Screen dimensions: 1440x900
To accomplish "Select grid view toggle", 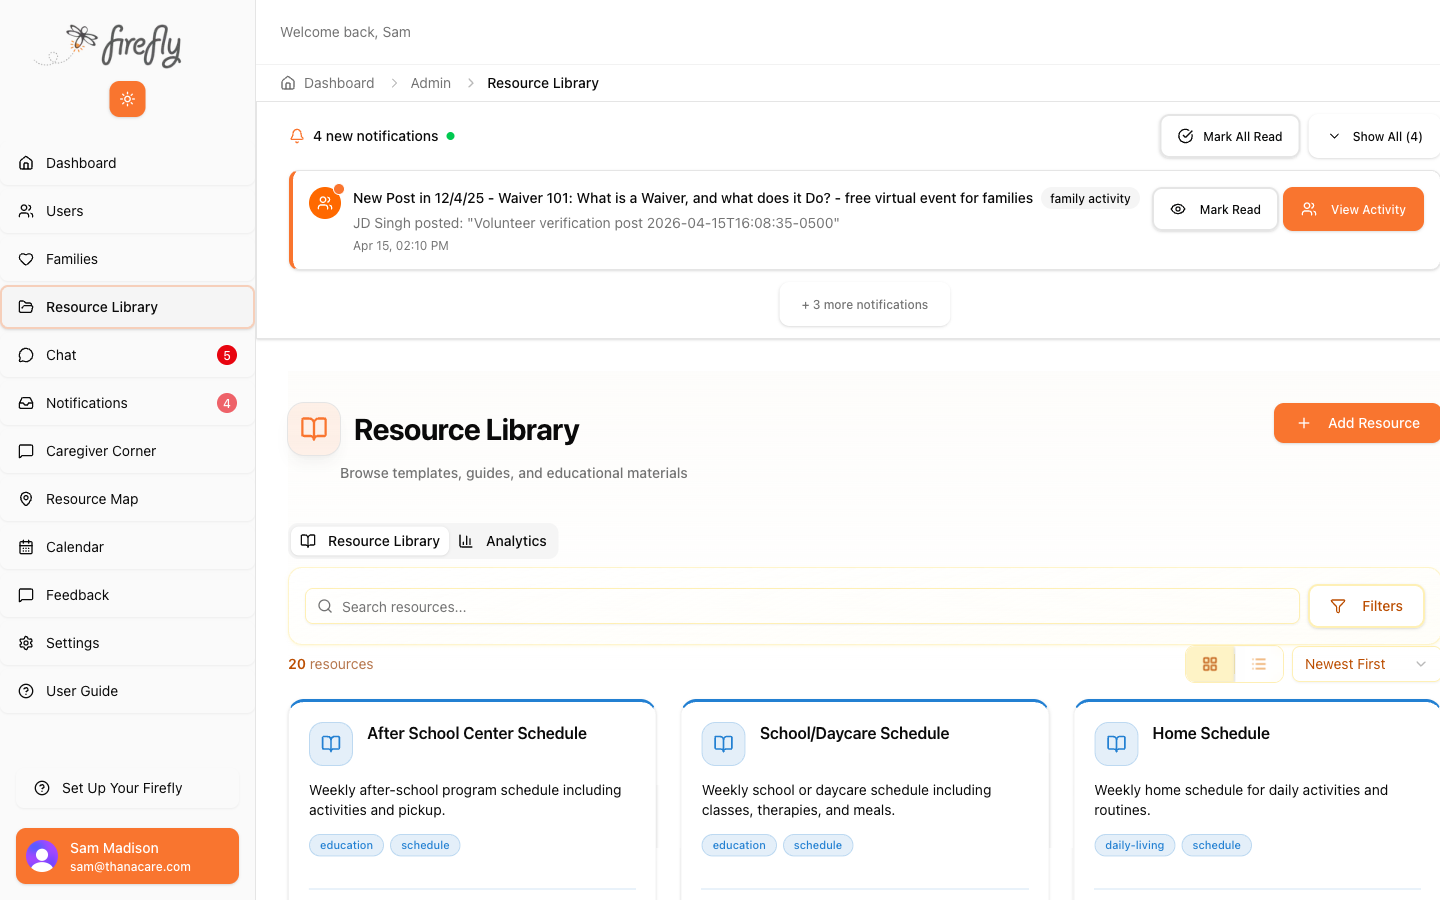I will coord(1210,664).
